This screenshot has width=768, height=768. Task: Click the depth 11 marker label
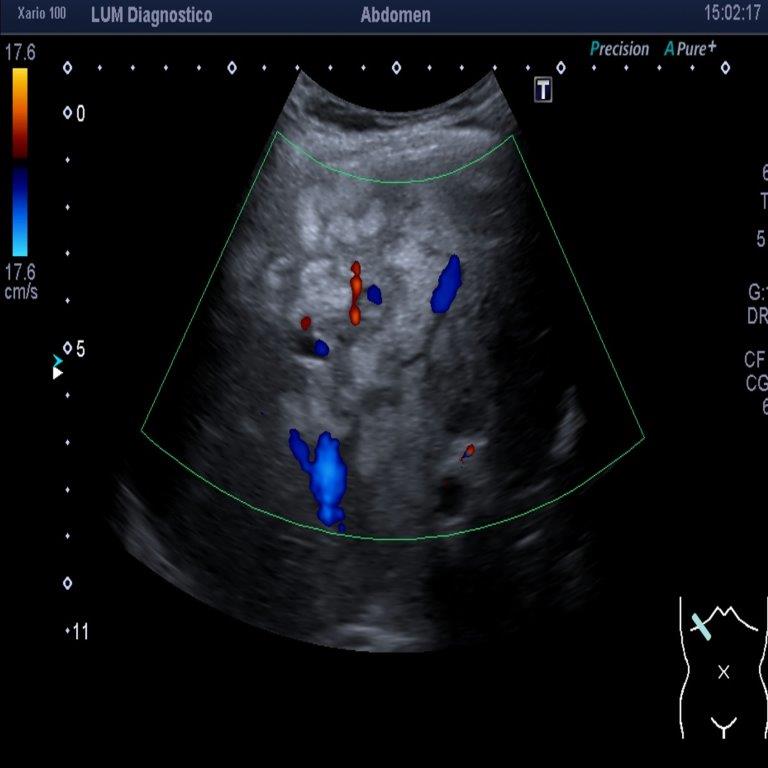80,631
